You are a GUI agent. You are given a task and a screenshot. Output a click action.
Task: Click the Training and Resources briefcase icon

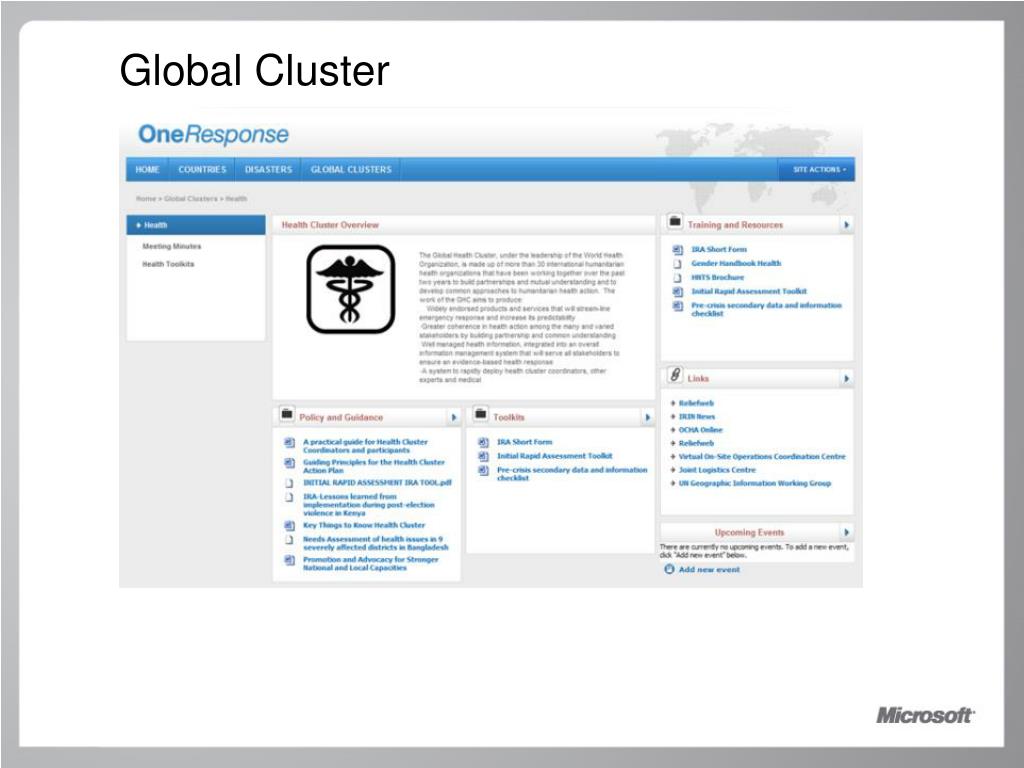(x=675, y=222)
